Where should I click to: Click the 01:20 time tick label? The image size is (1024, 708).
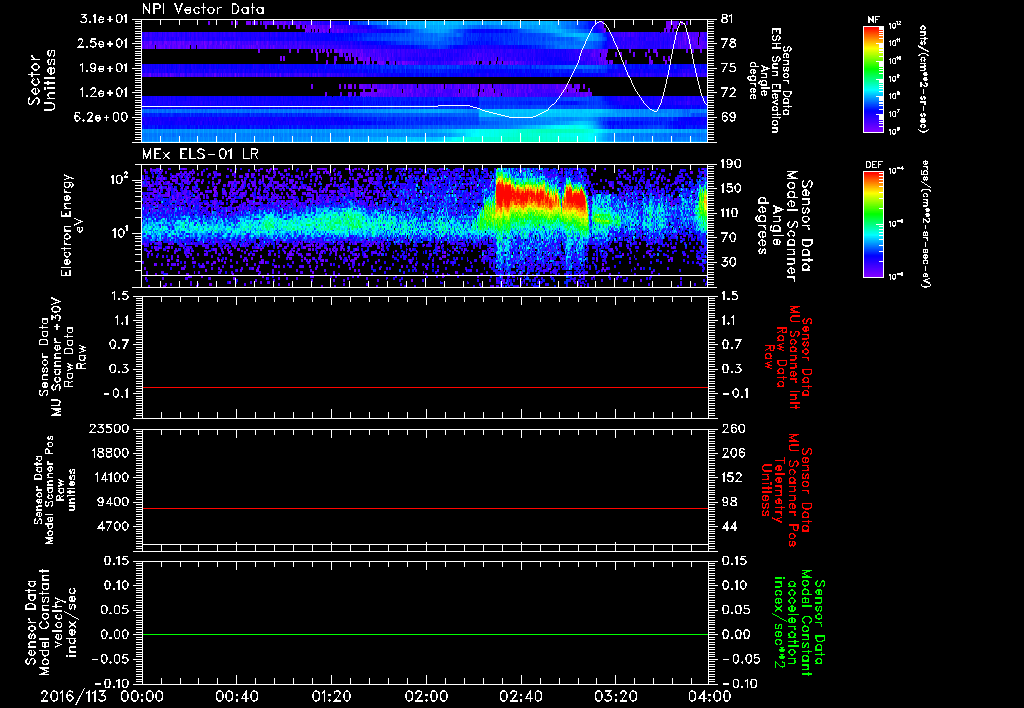point(331,696)
